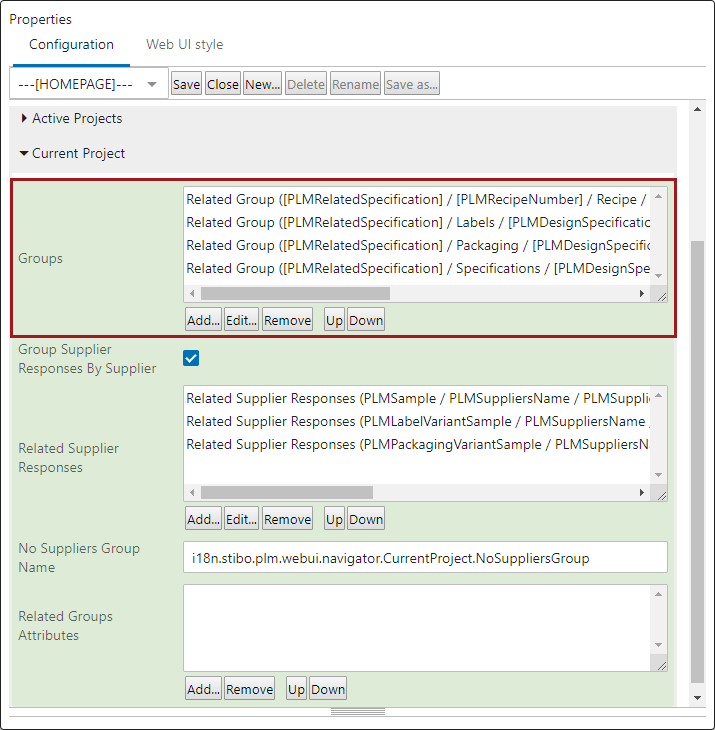Click Remove under Related Supplier Responses

click(x=287, y=519)
